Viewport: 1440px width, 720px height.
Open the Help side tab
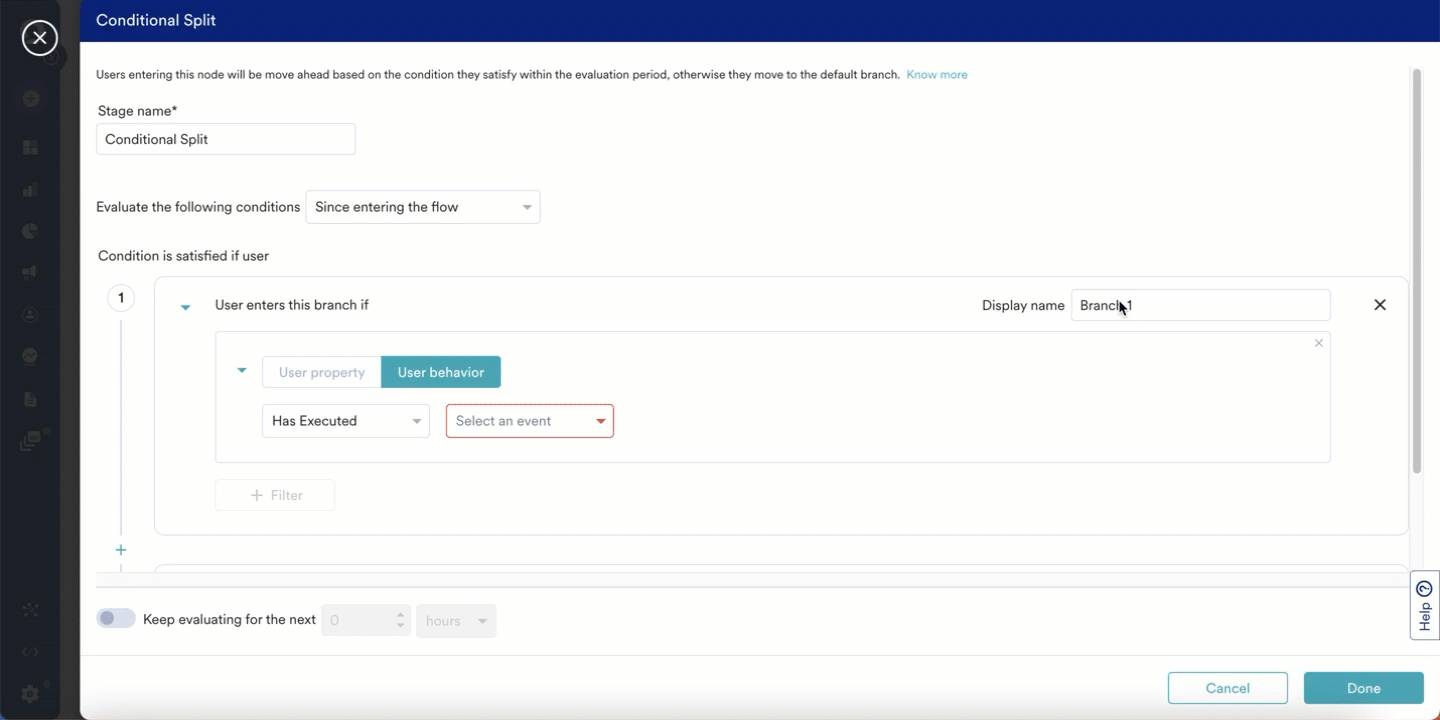point(1425,605)
